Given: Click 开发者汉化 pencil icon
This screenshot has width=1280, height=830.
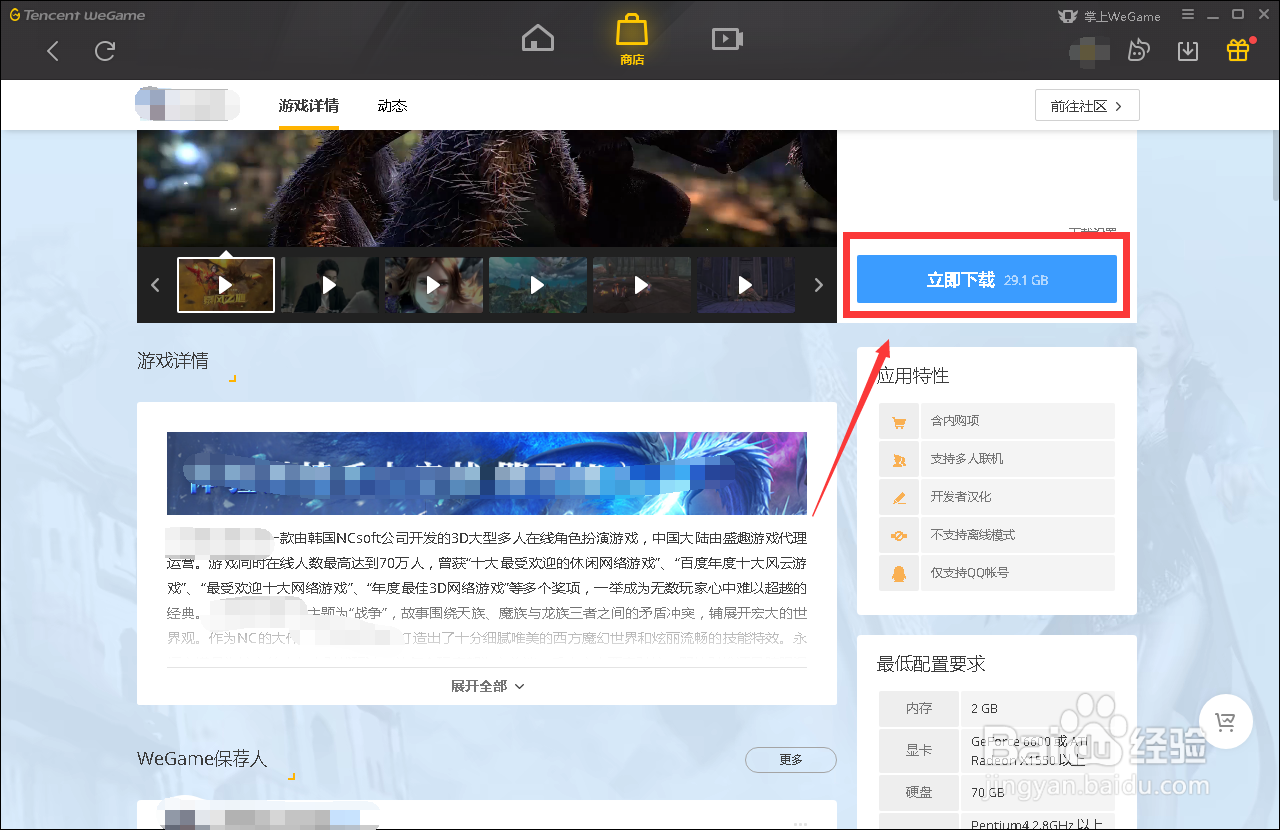Looking at the screenshot, I should [x=898, y=497].
